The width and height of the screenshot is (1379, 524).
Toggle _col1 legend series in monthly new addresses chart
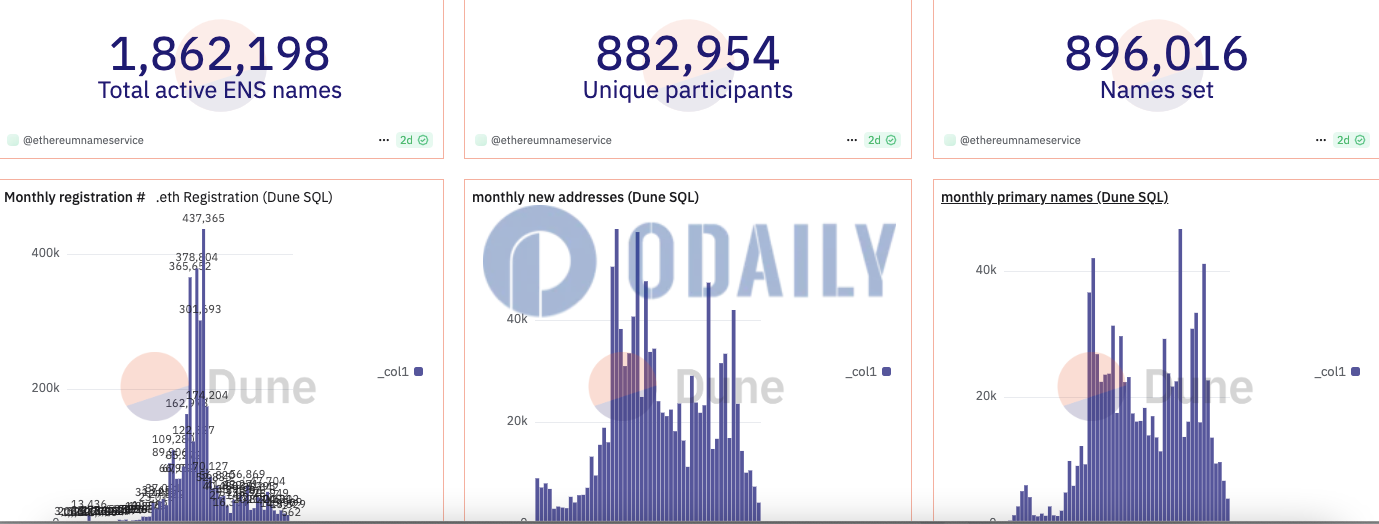867,372
